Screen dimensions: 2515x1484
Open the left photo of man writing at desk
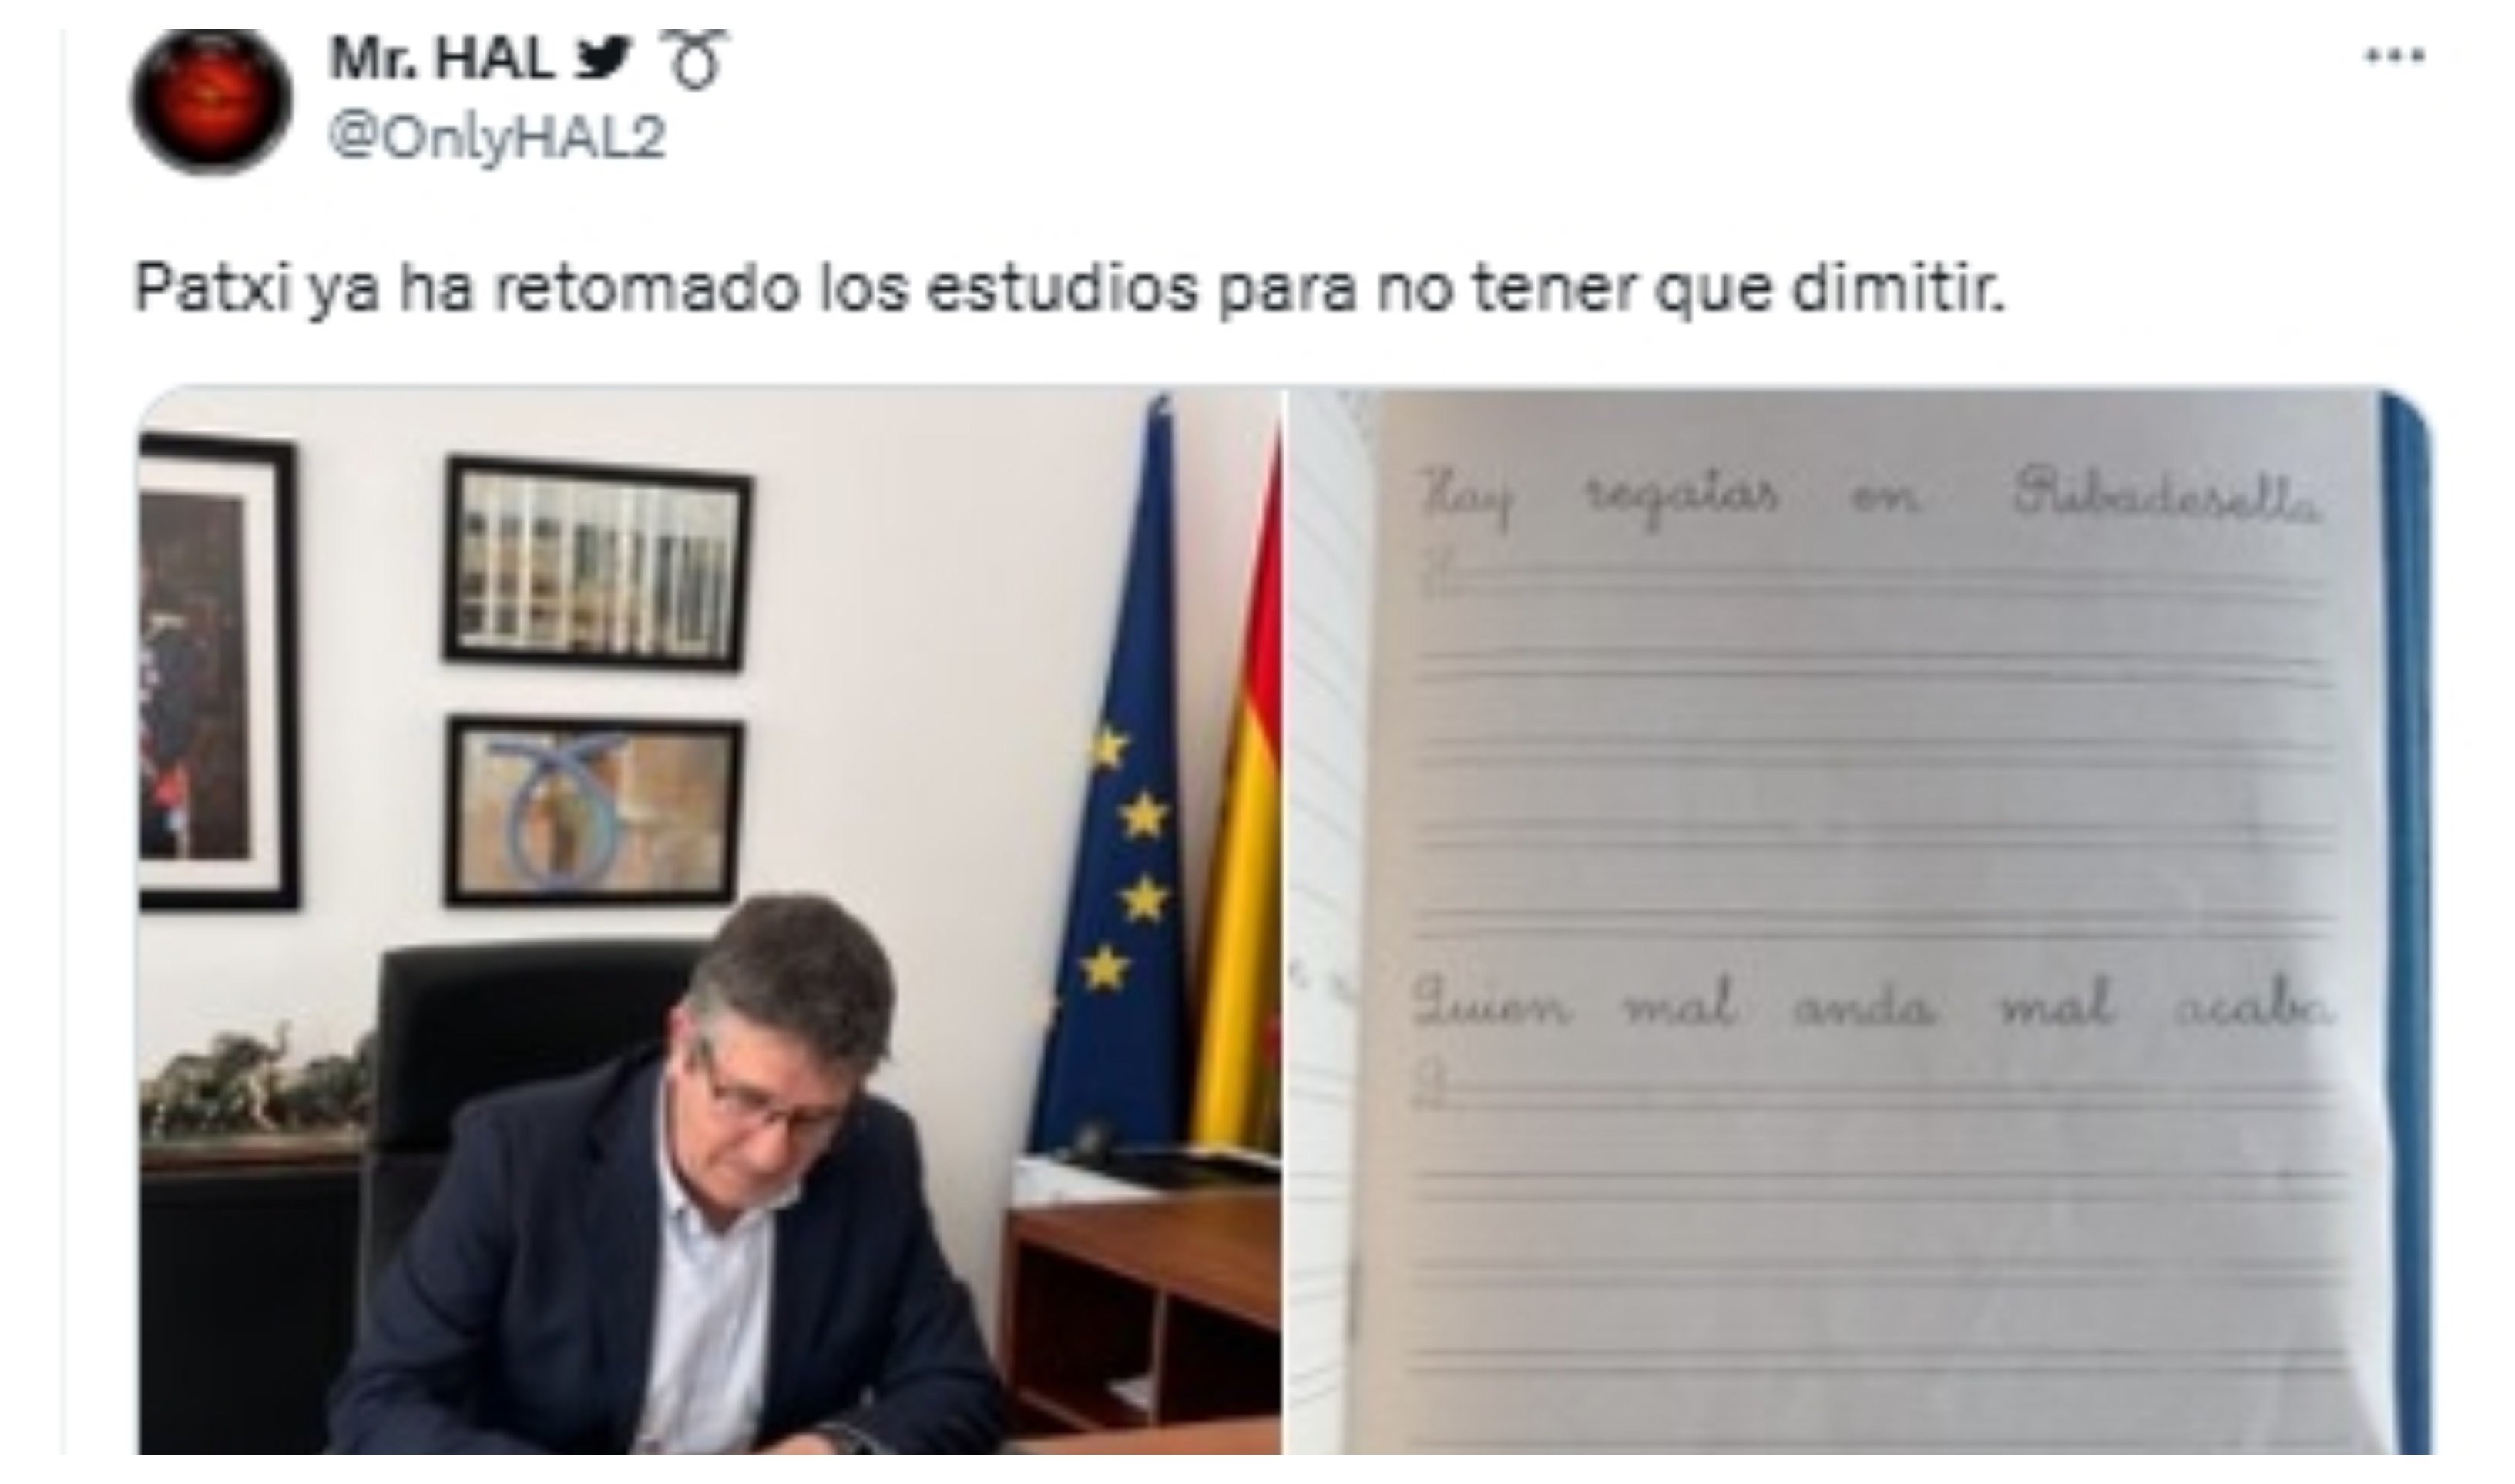pyautogui.click(x=709, y=920)
